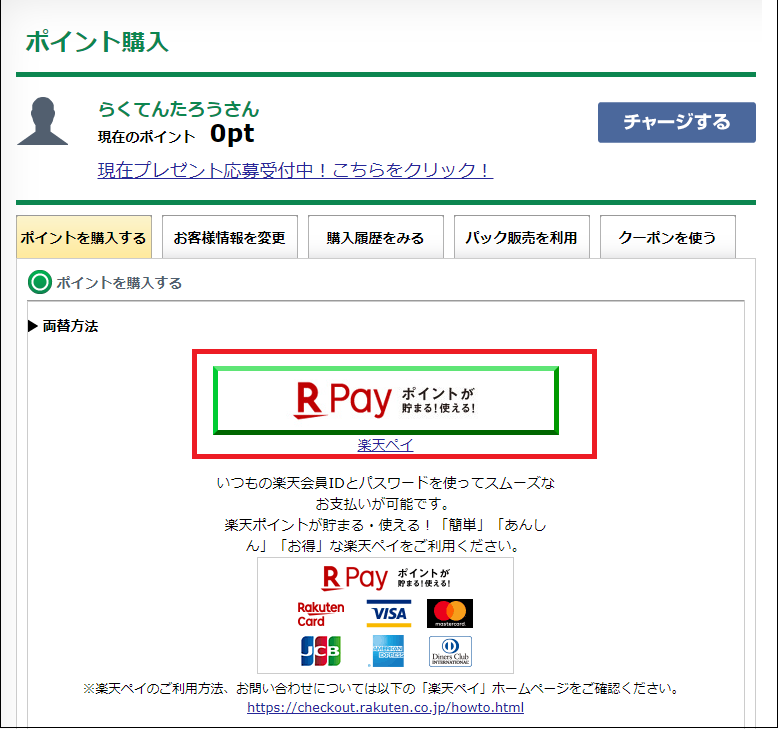The image size is (779, 730).
Task: Click the large R Pay payment button
Action: [x=386, y=401]
